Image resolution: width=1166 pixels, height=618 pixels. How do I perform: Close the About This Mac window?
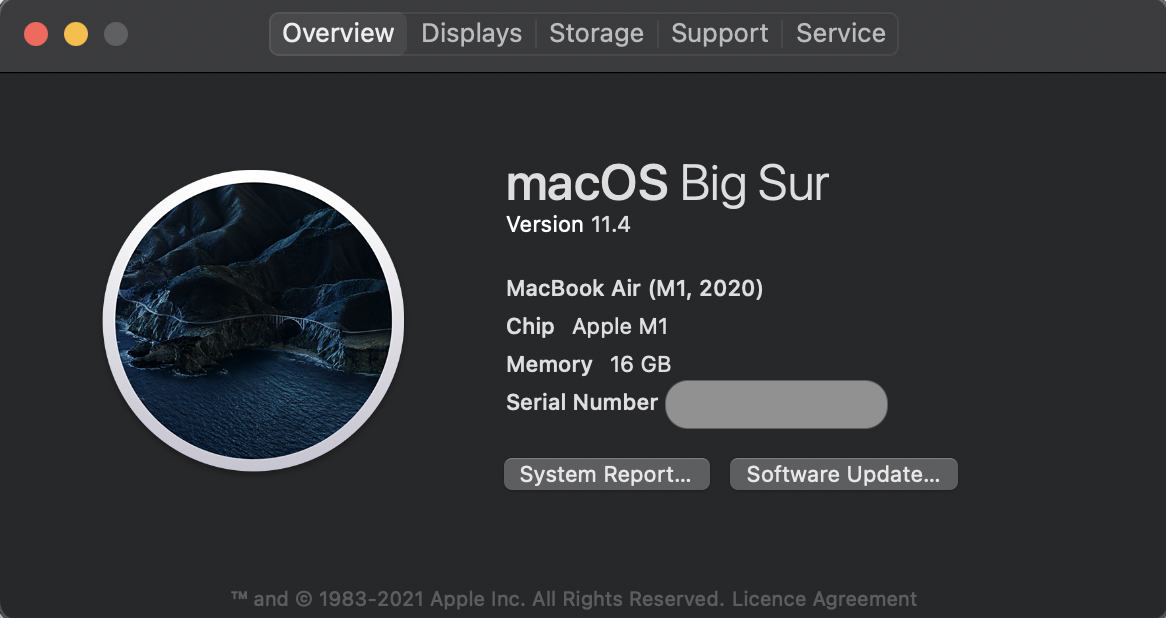coord(36,34)
